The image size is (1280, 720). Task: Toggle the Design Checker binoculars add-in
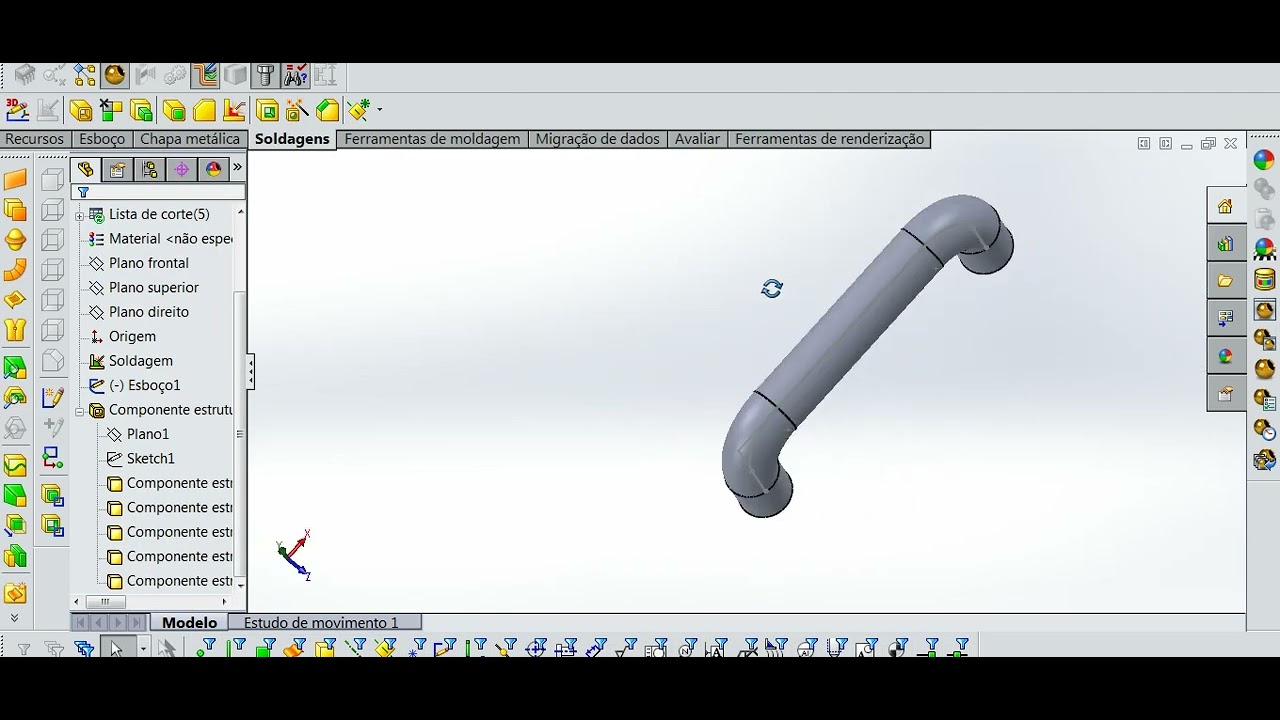point(296,75)
